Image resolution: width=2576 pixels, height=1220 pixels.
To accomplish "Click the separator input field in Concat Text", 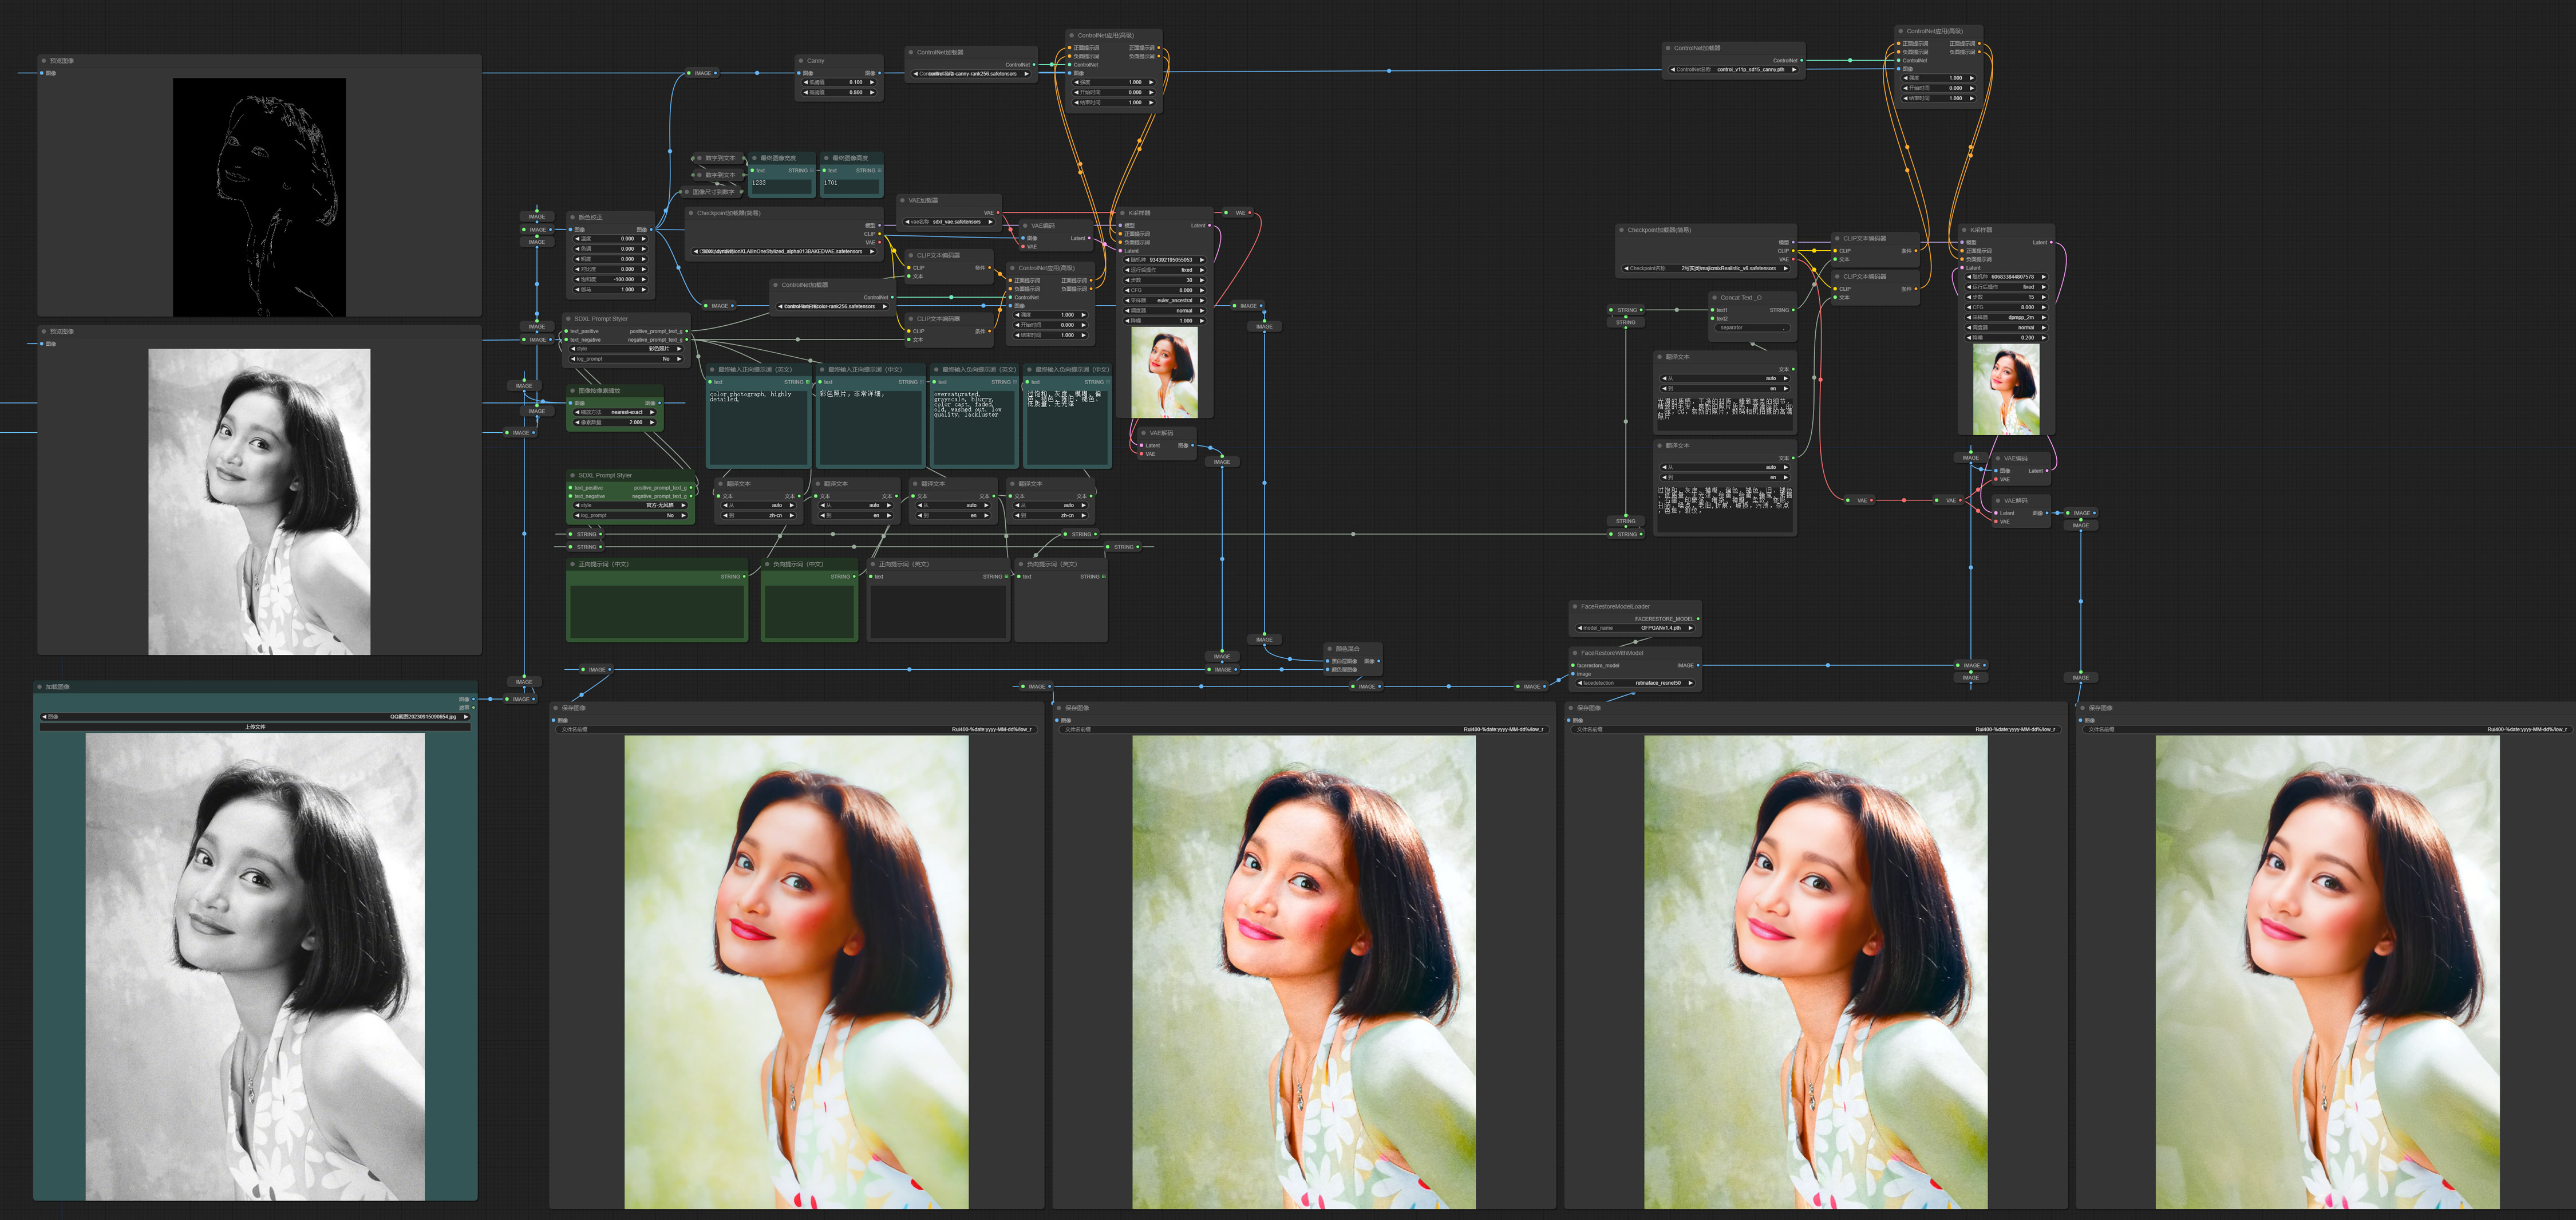I will pyautogui.click(x=1752, y=327).
